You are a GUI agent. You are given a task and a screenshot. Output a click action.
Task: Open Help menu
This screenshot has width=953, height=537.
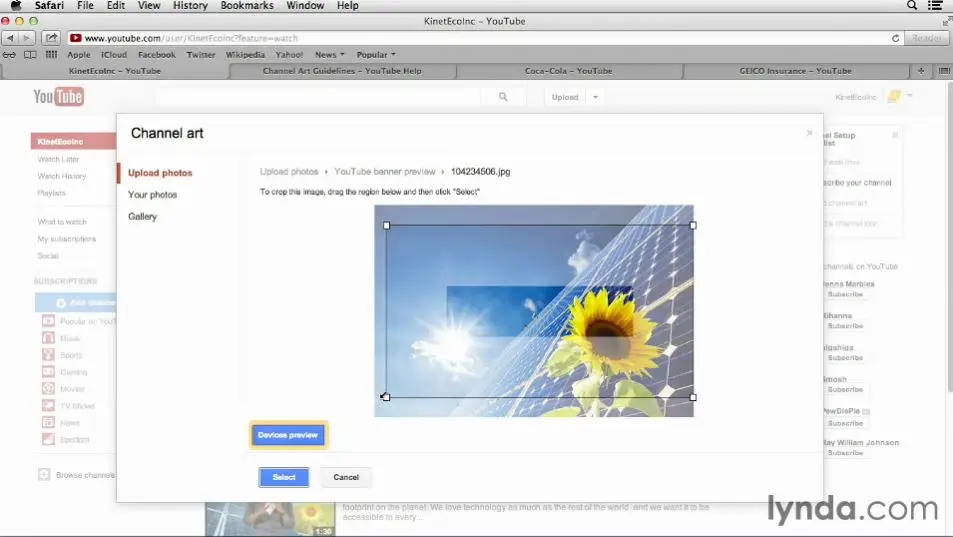[348, 5]
